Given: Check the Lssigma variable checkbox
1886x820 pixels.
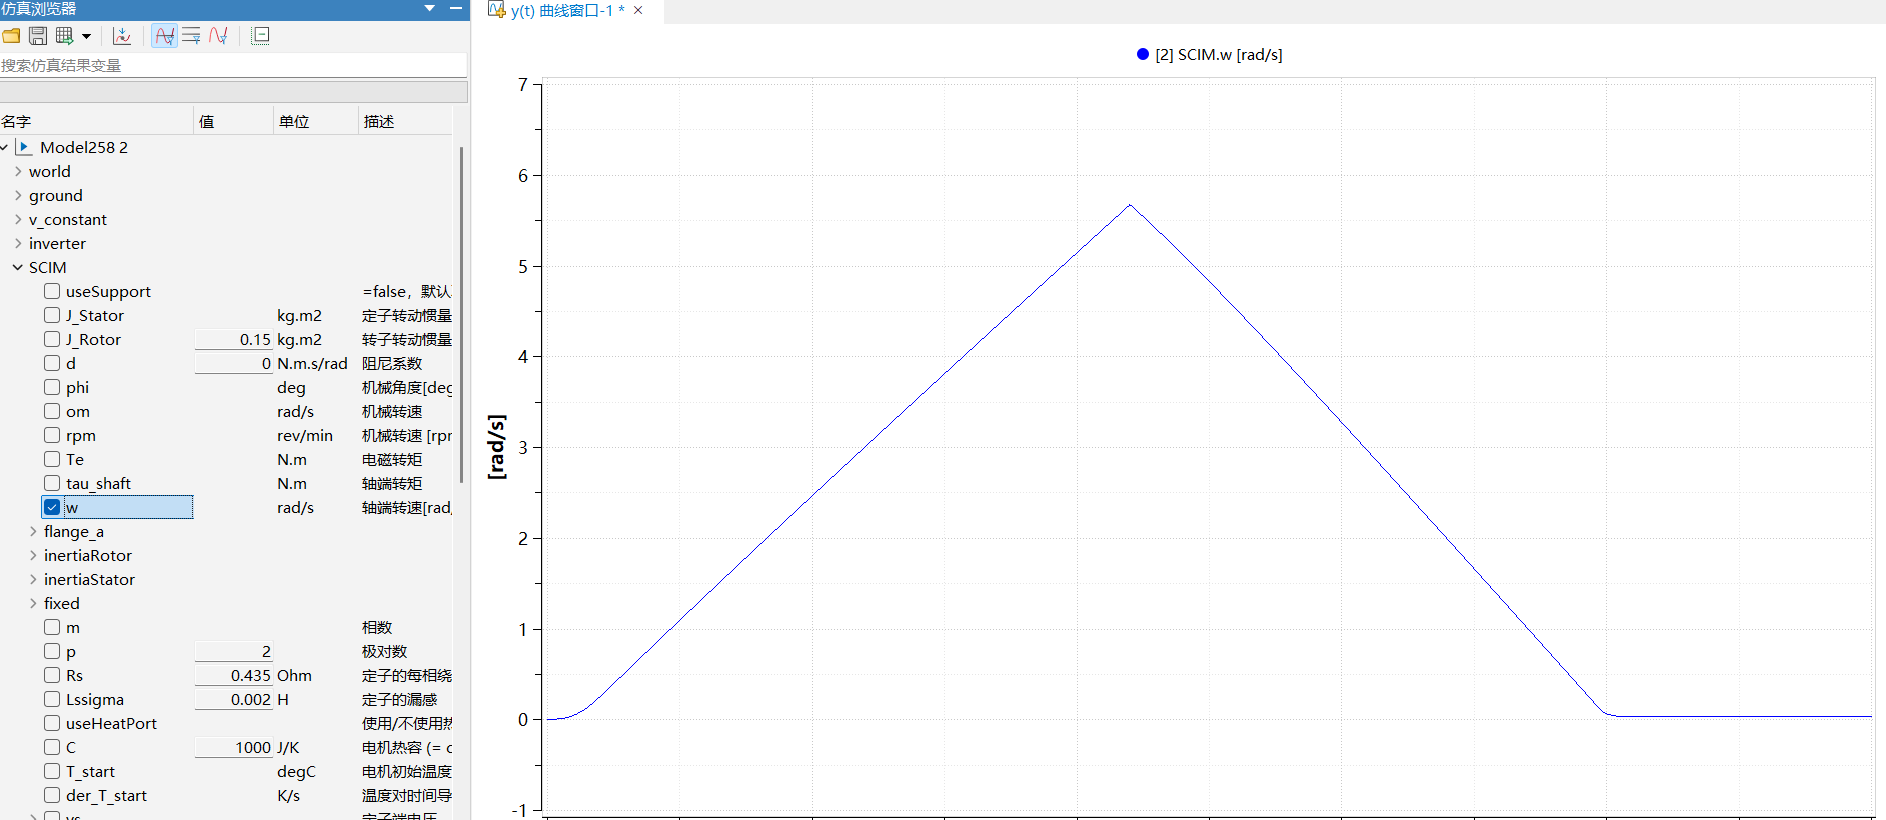Looking at the screenshot, I should pyautogui.click(x=52, y=699).
